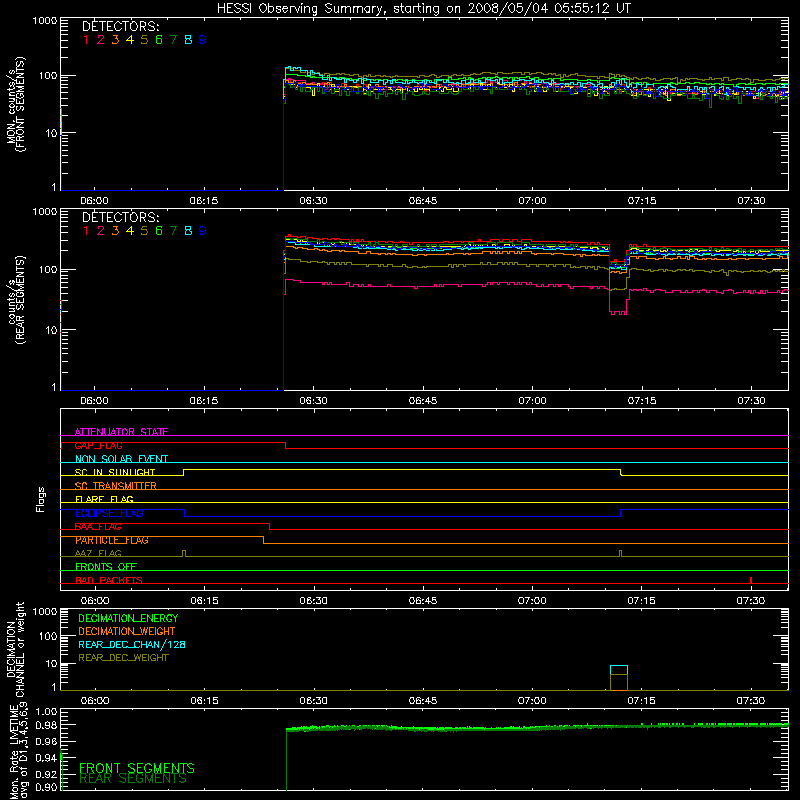Screen dimensions: 800x800
Task: Select detector 1 in front segments legend
Action: tap(86, 40)
